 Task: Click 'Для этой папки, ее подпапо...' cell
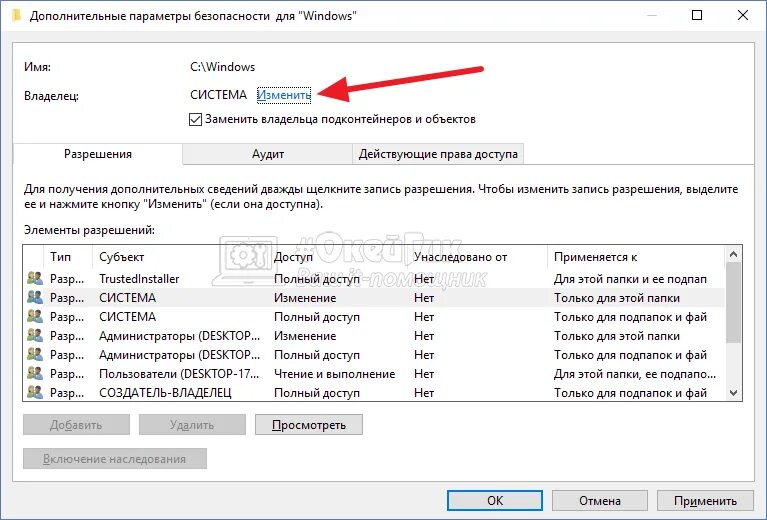635,374
